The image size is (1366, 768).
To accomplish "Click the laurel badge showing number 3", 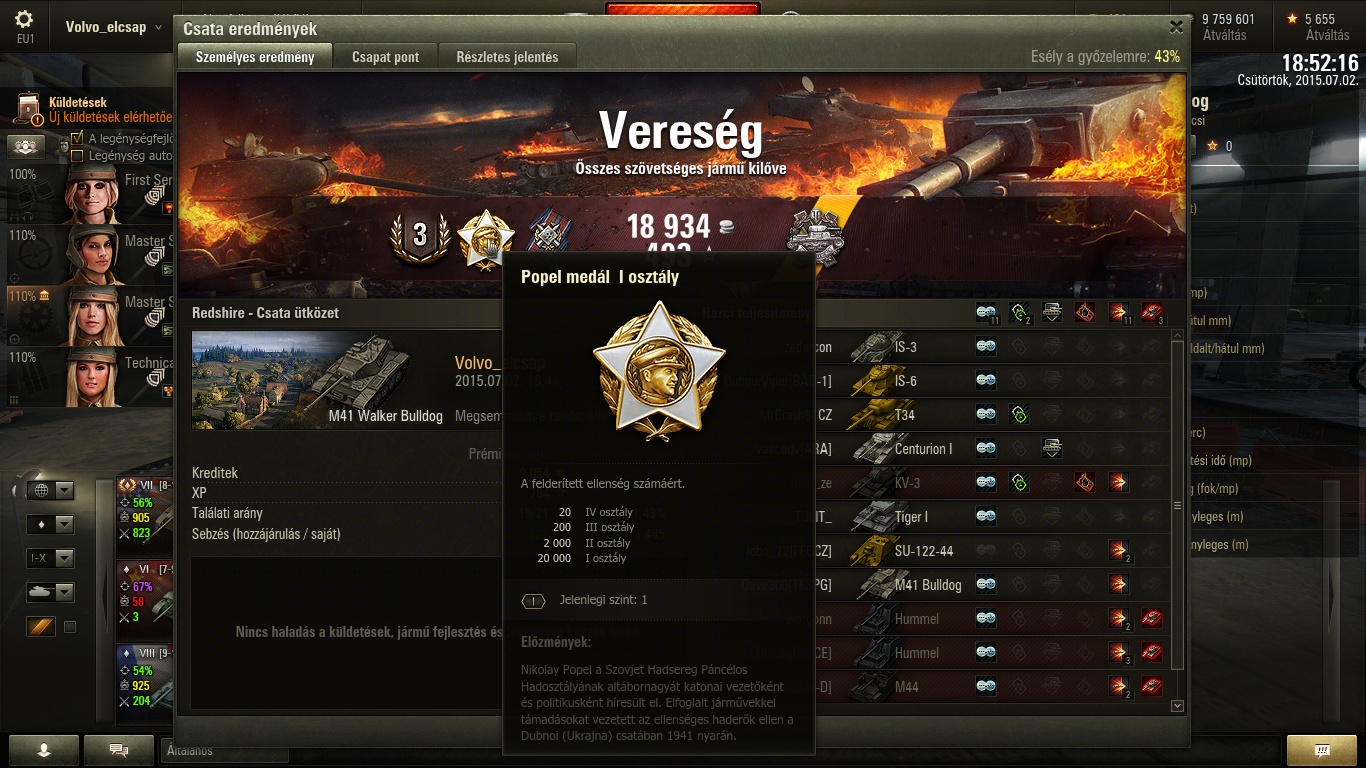I will click(x=419, y=237).
